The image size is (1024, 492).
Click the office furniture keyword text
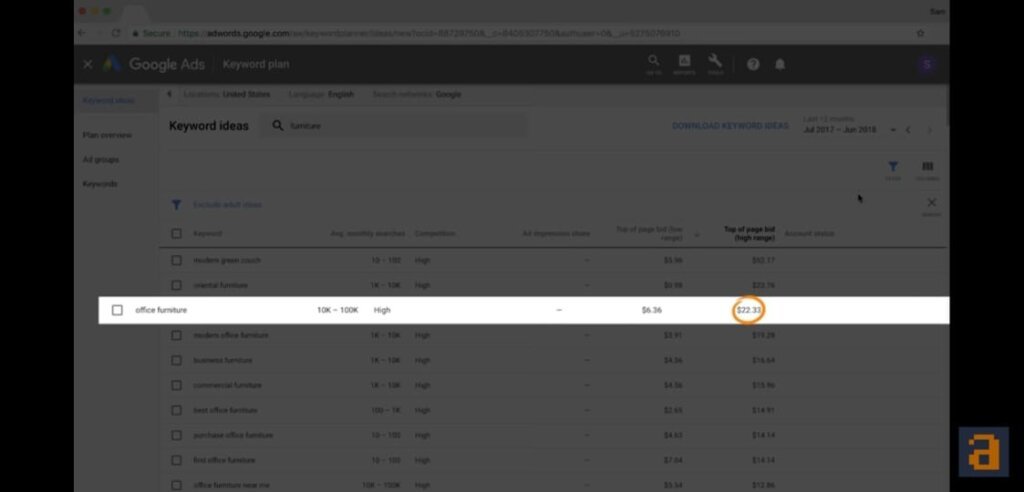(x=161, y=310)
